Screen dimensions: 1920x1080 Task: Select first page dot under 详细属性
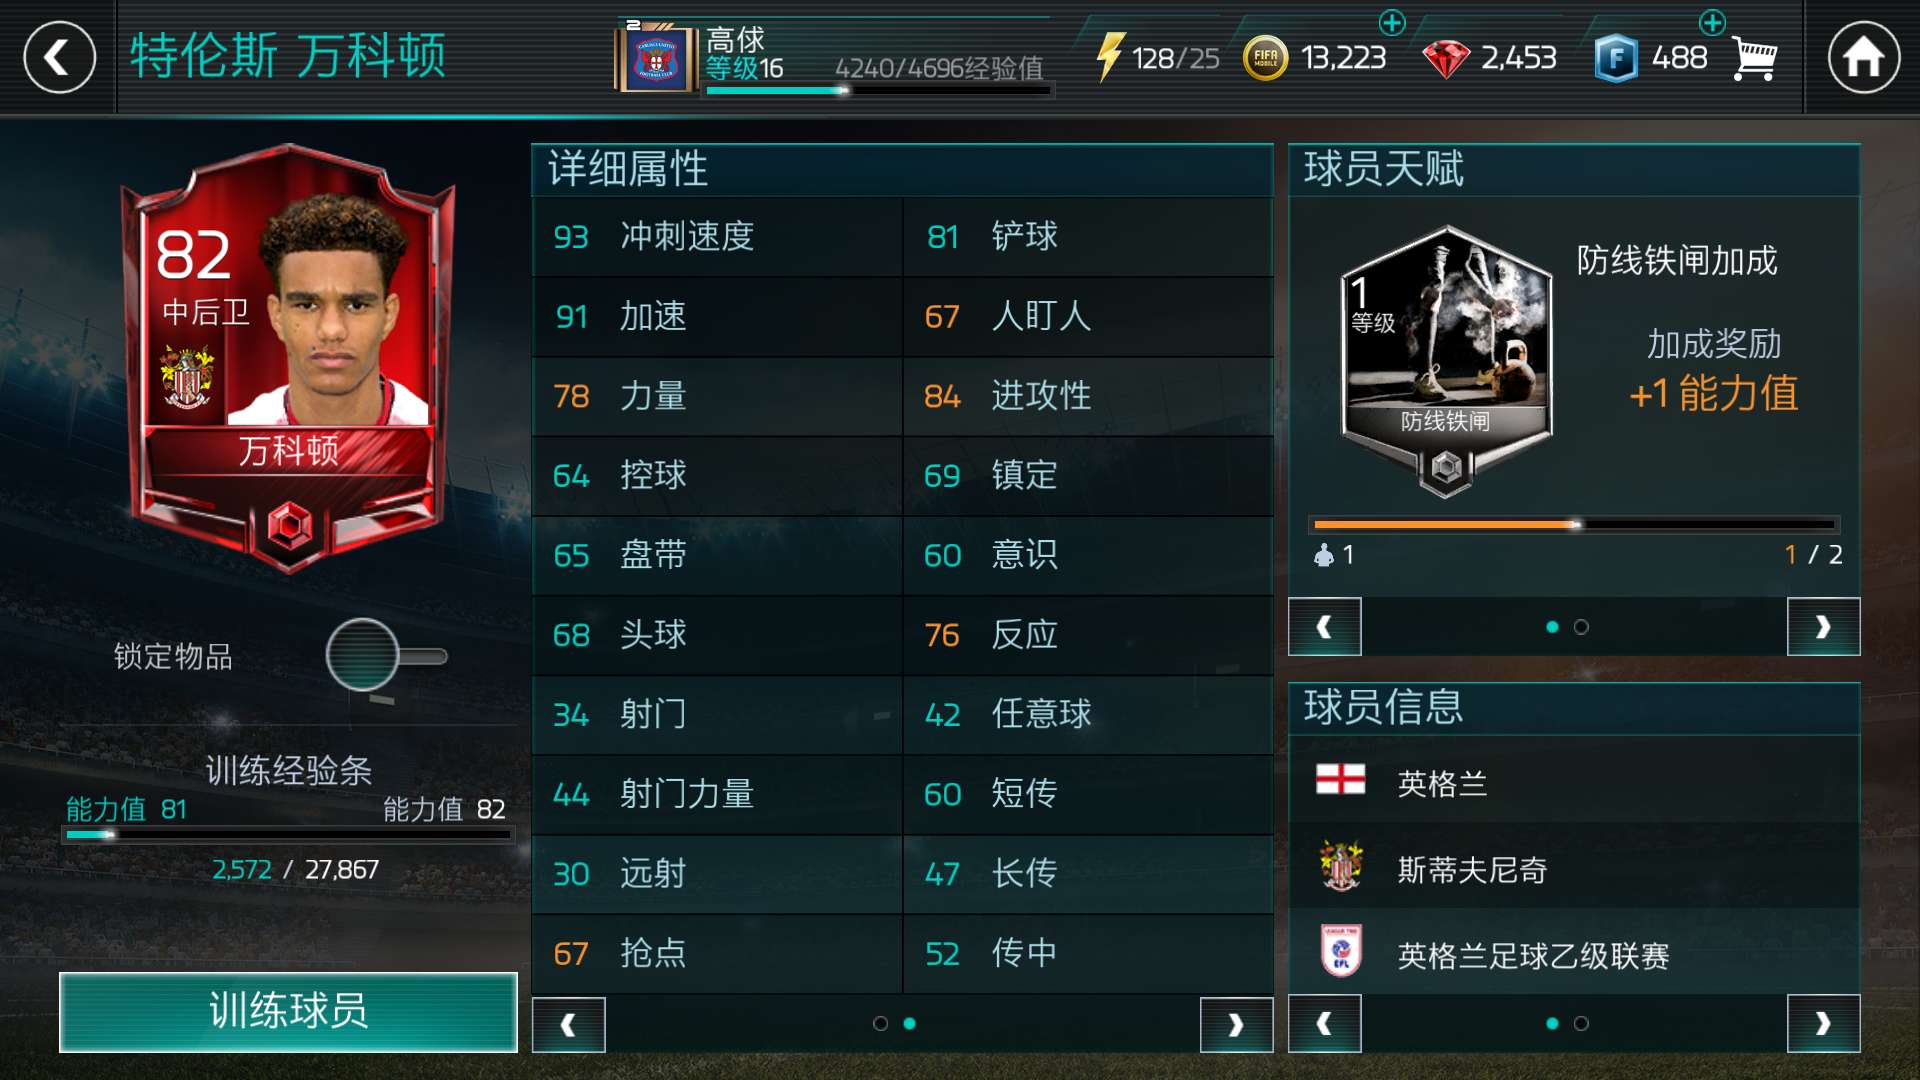pyautogui.click(x=880, y=1023)
